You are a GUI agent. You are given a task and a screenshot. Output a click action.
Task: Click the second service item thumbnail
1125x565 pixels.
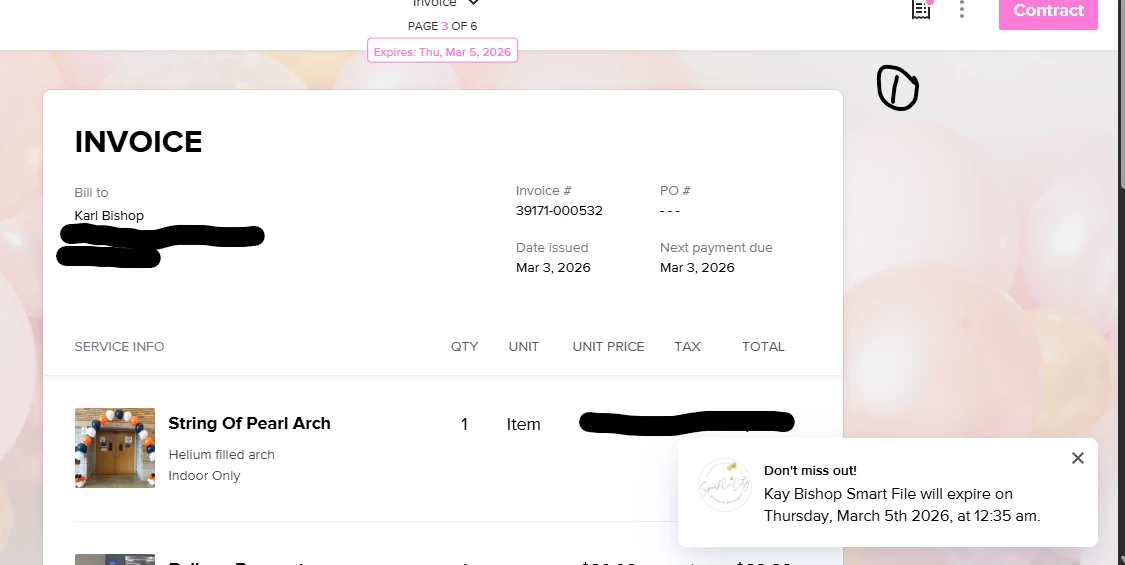[x=115, y=559]
